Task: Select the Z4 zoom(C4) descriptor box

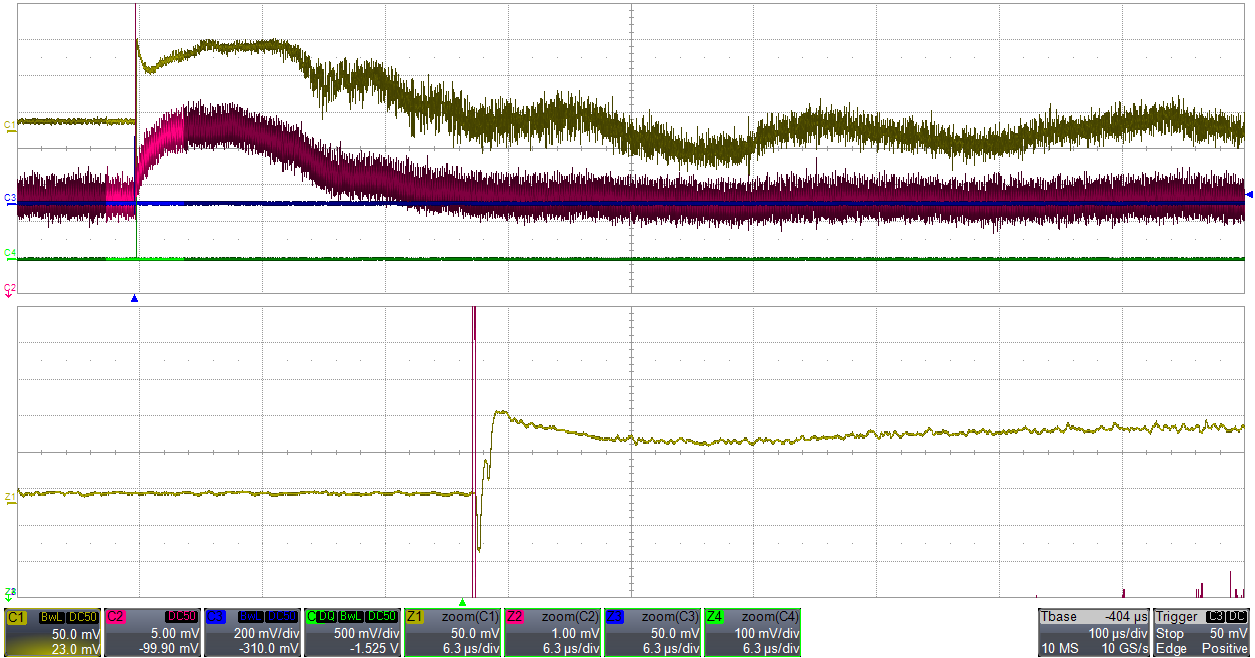Action: 753,633
